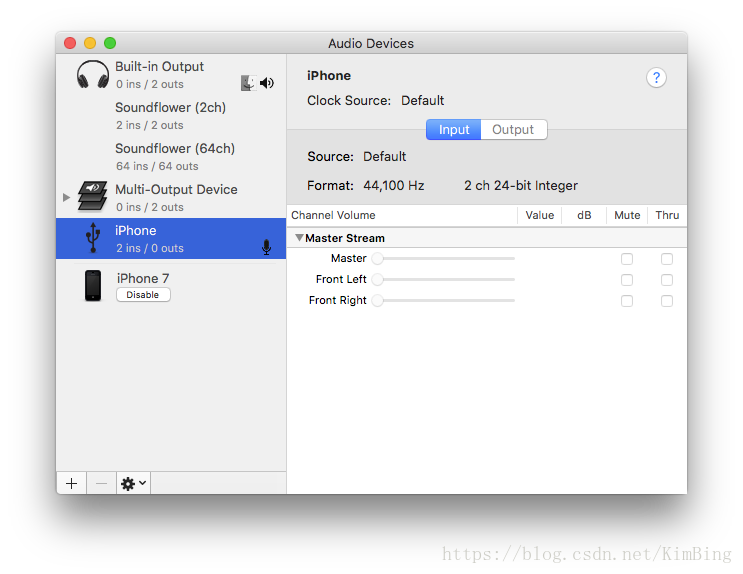743x574 pixels.
Task: Click the Master volume slider knob
Action: (x=377, y=258)
